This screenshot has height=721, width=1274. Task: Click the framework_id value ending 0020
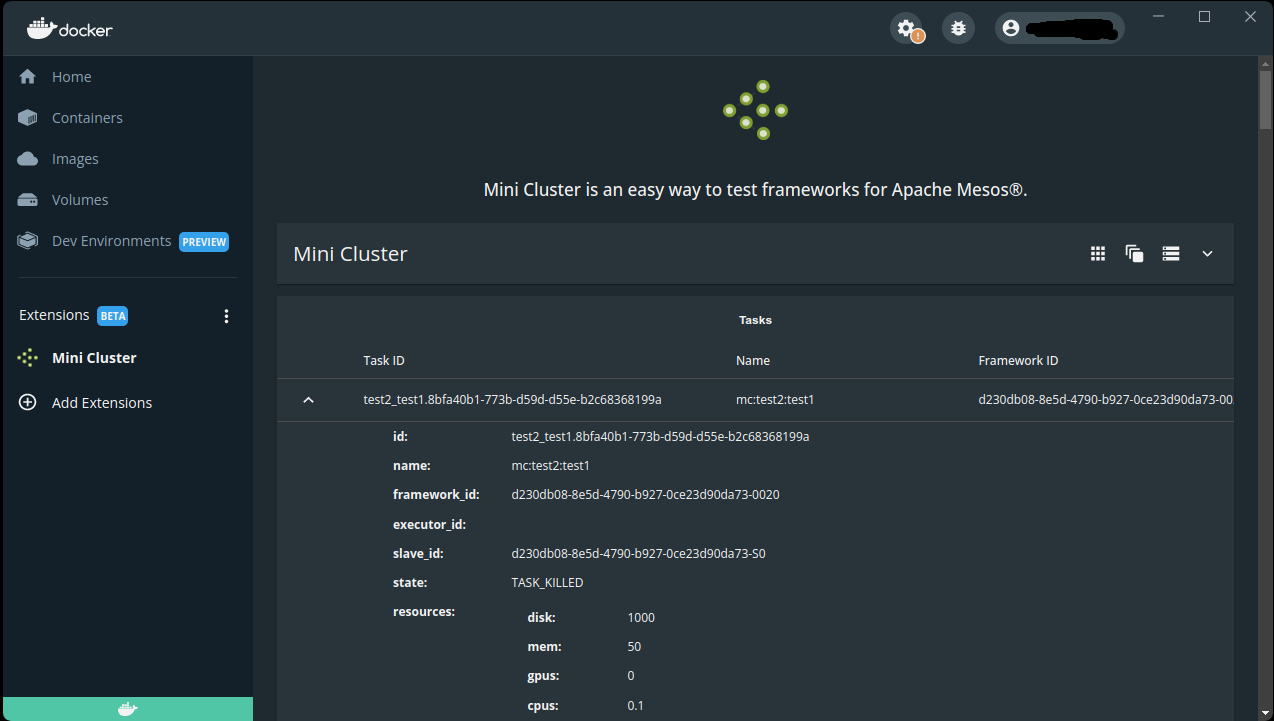click(645, 495)
